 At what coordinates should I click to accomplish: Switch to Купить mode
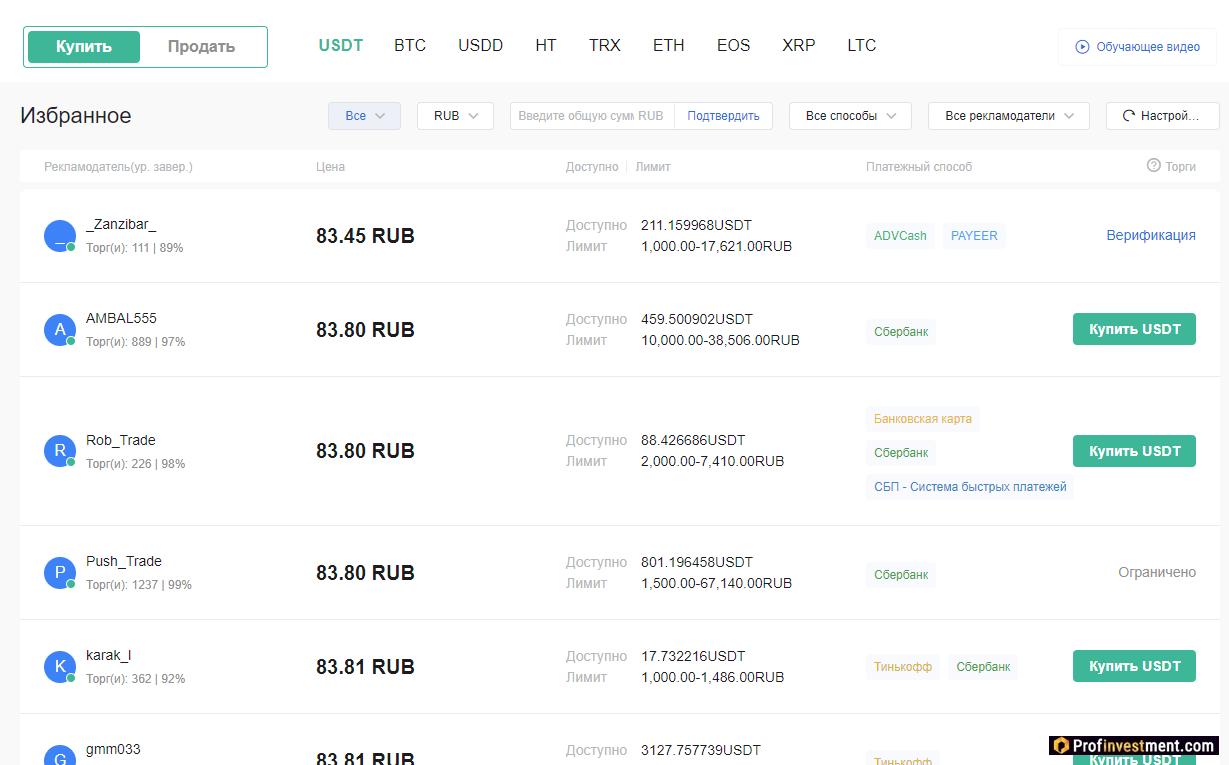pos(84,47)
